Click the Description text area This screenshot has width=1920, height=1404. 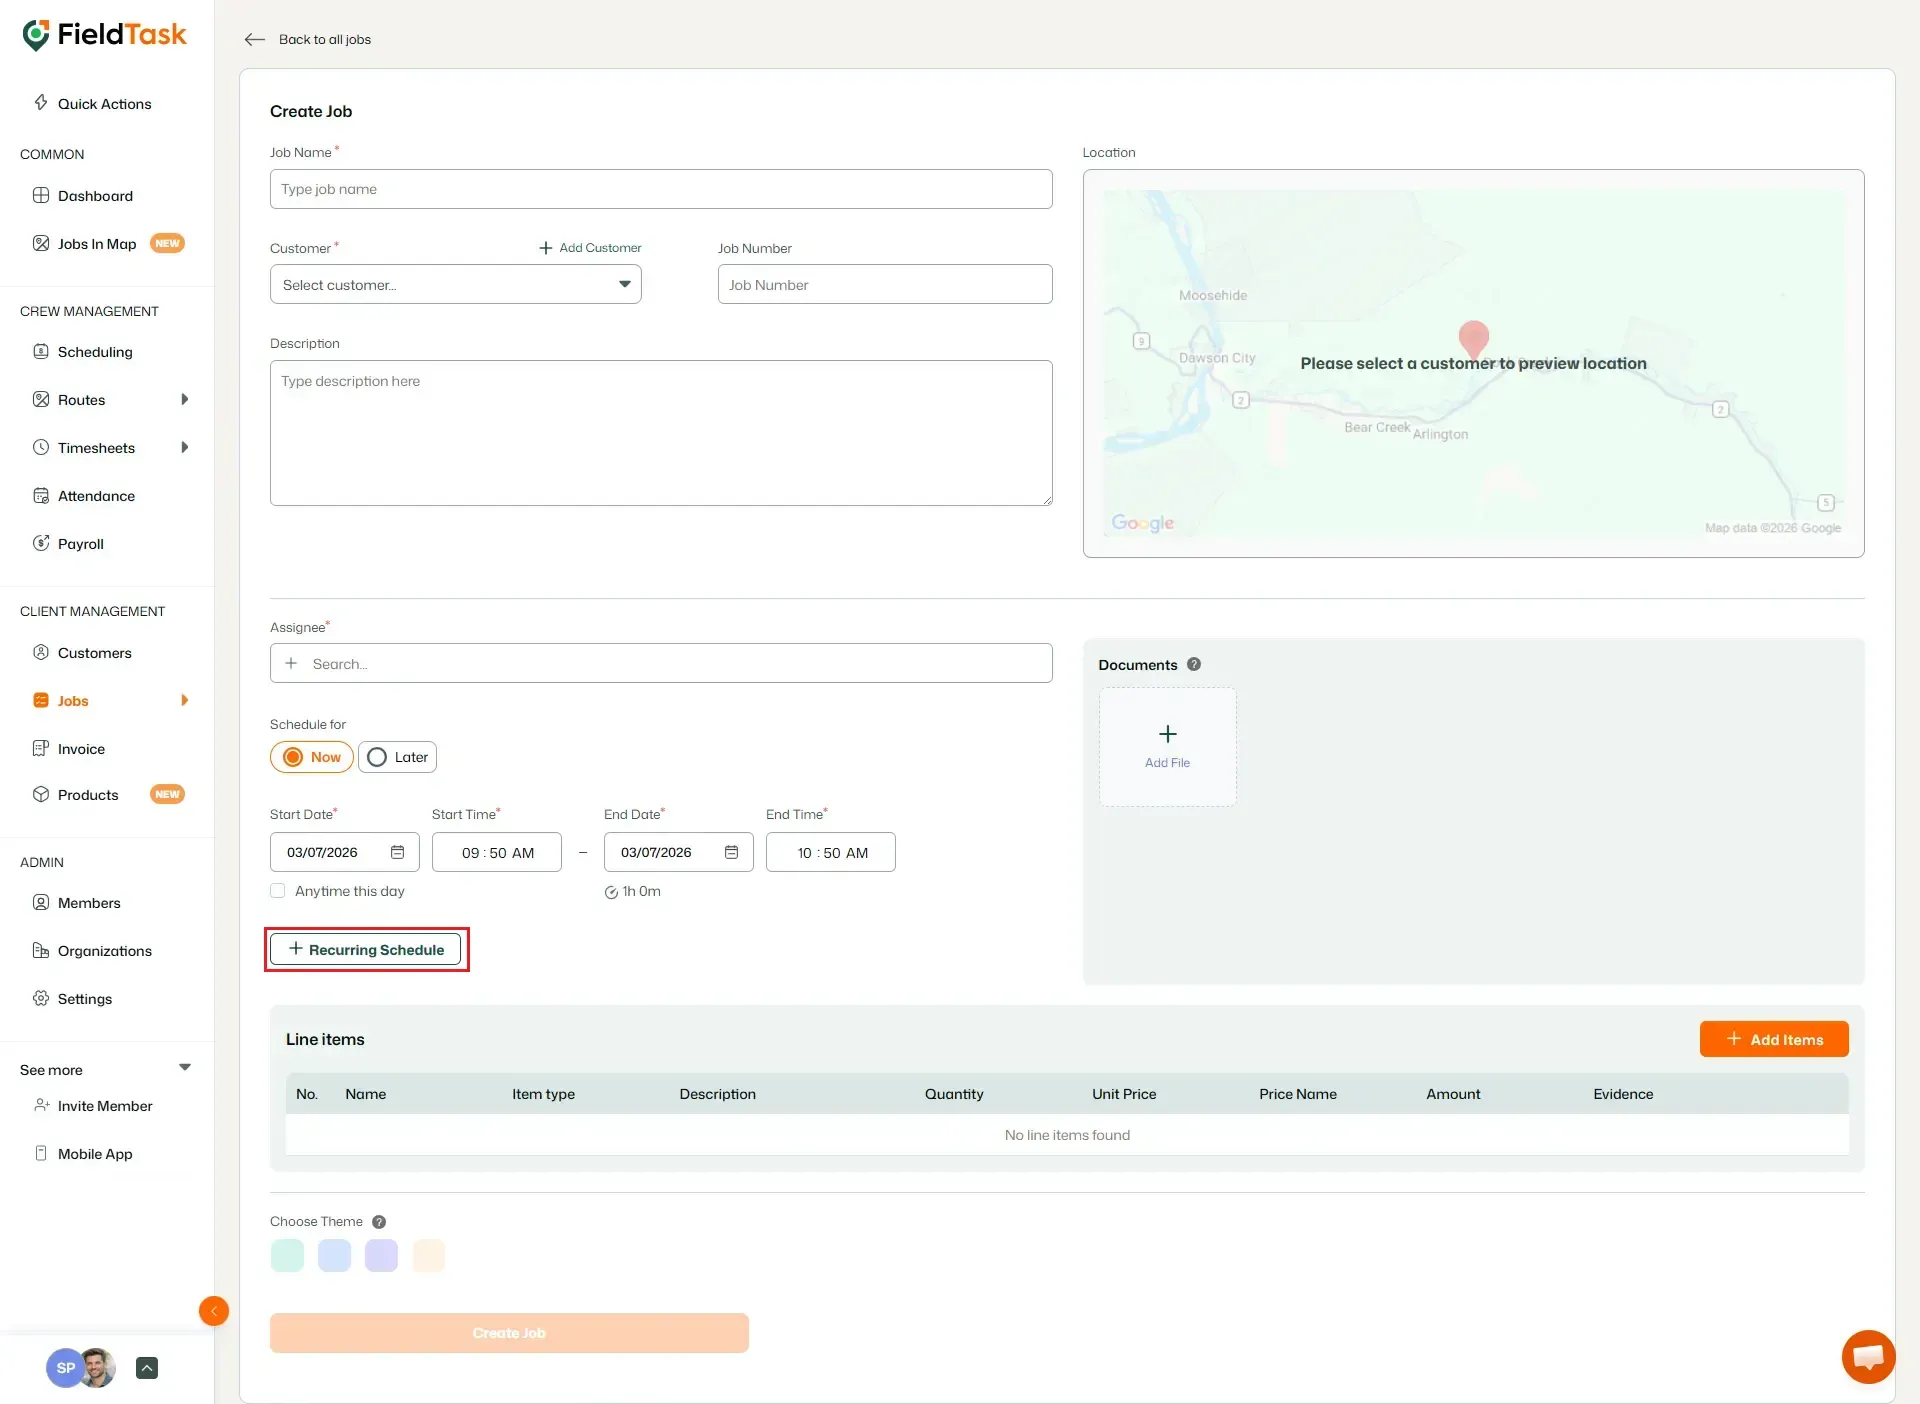pos(661,433)
